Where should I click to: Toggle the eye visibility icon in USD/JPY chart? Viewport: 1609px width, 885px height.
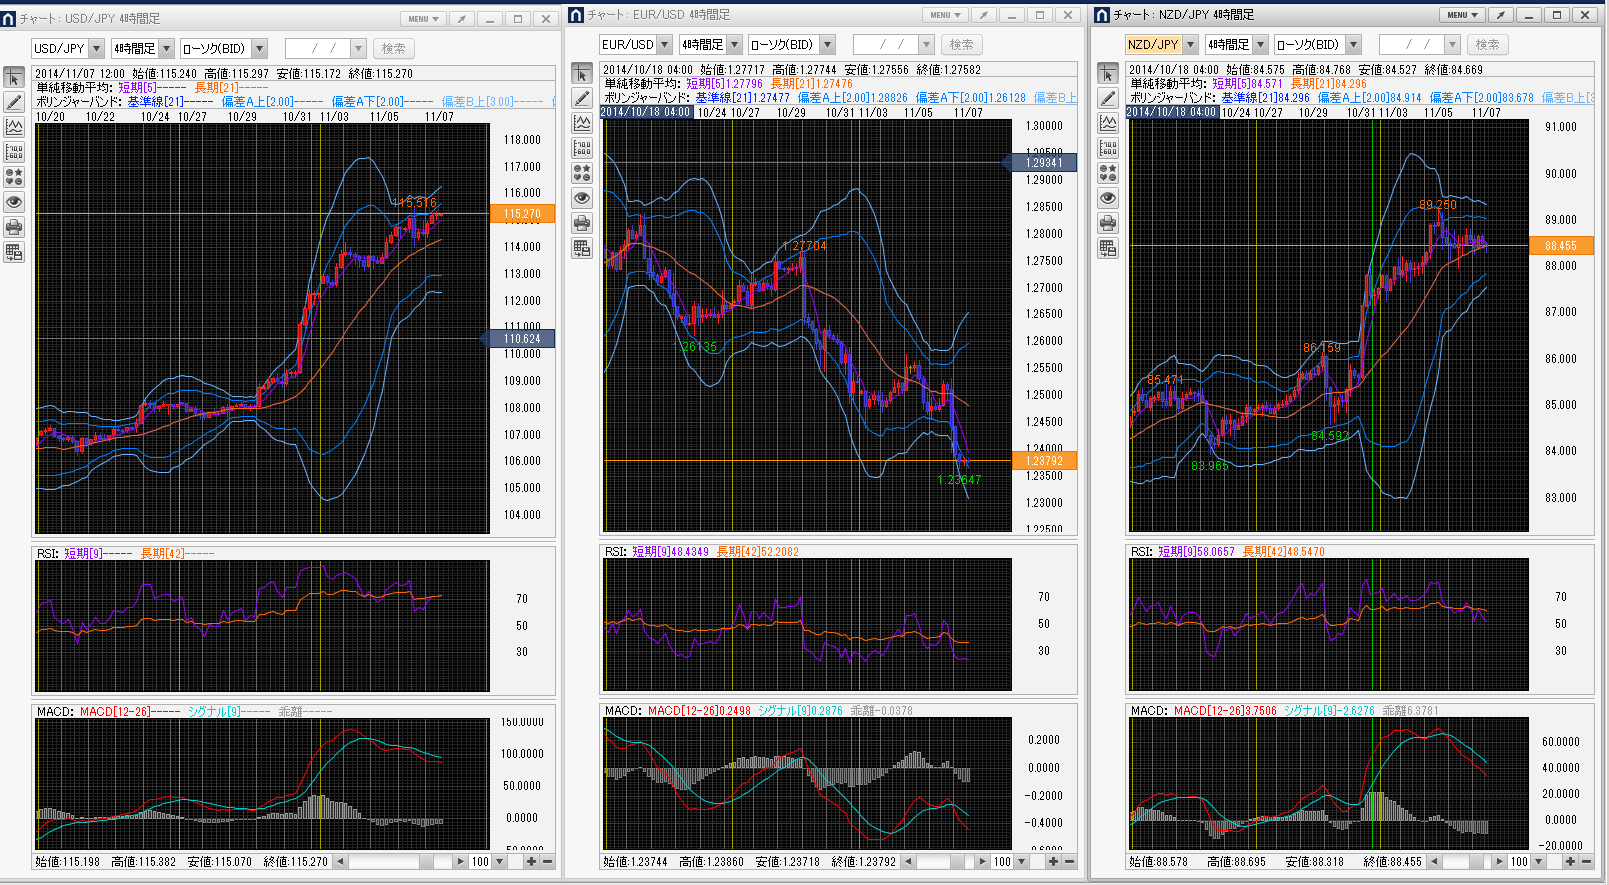[x=14, y=202]
